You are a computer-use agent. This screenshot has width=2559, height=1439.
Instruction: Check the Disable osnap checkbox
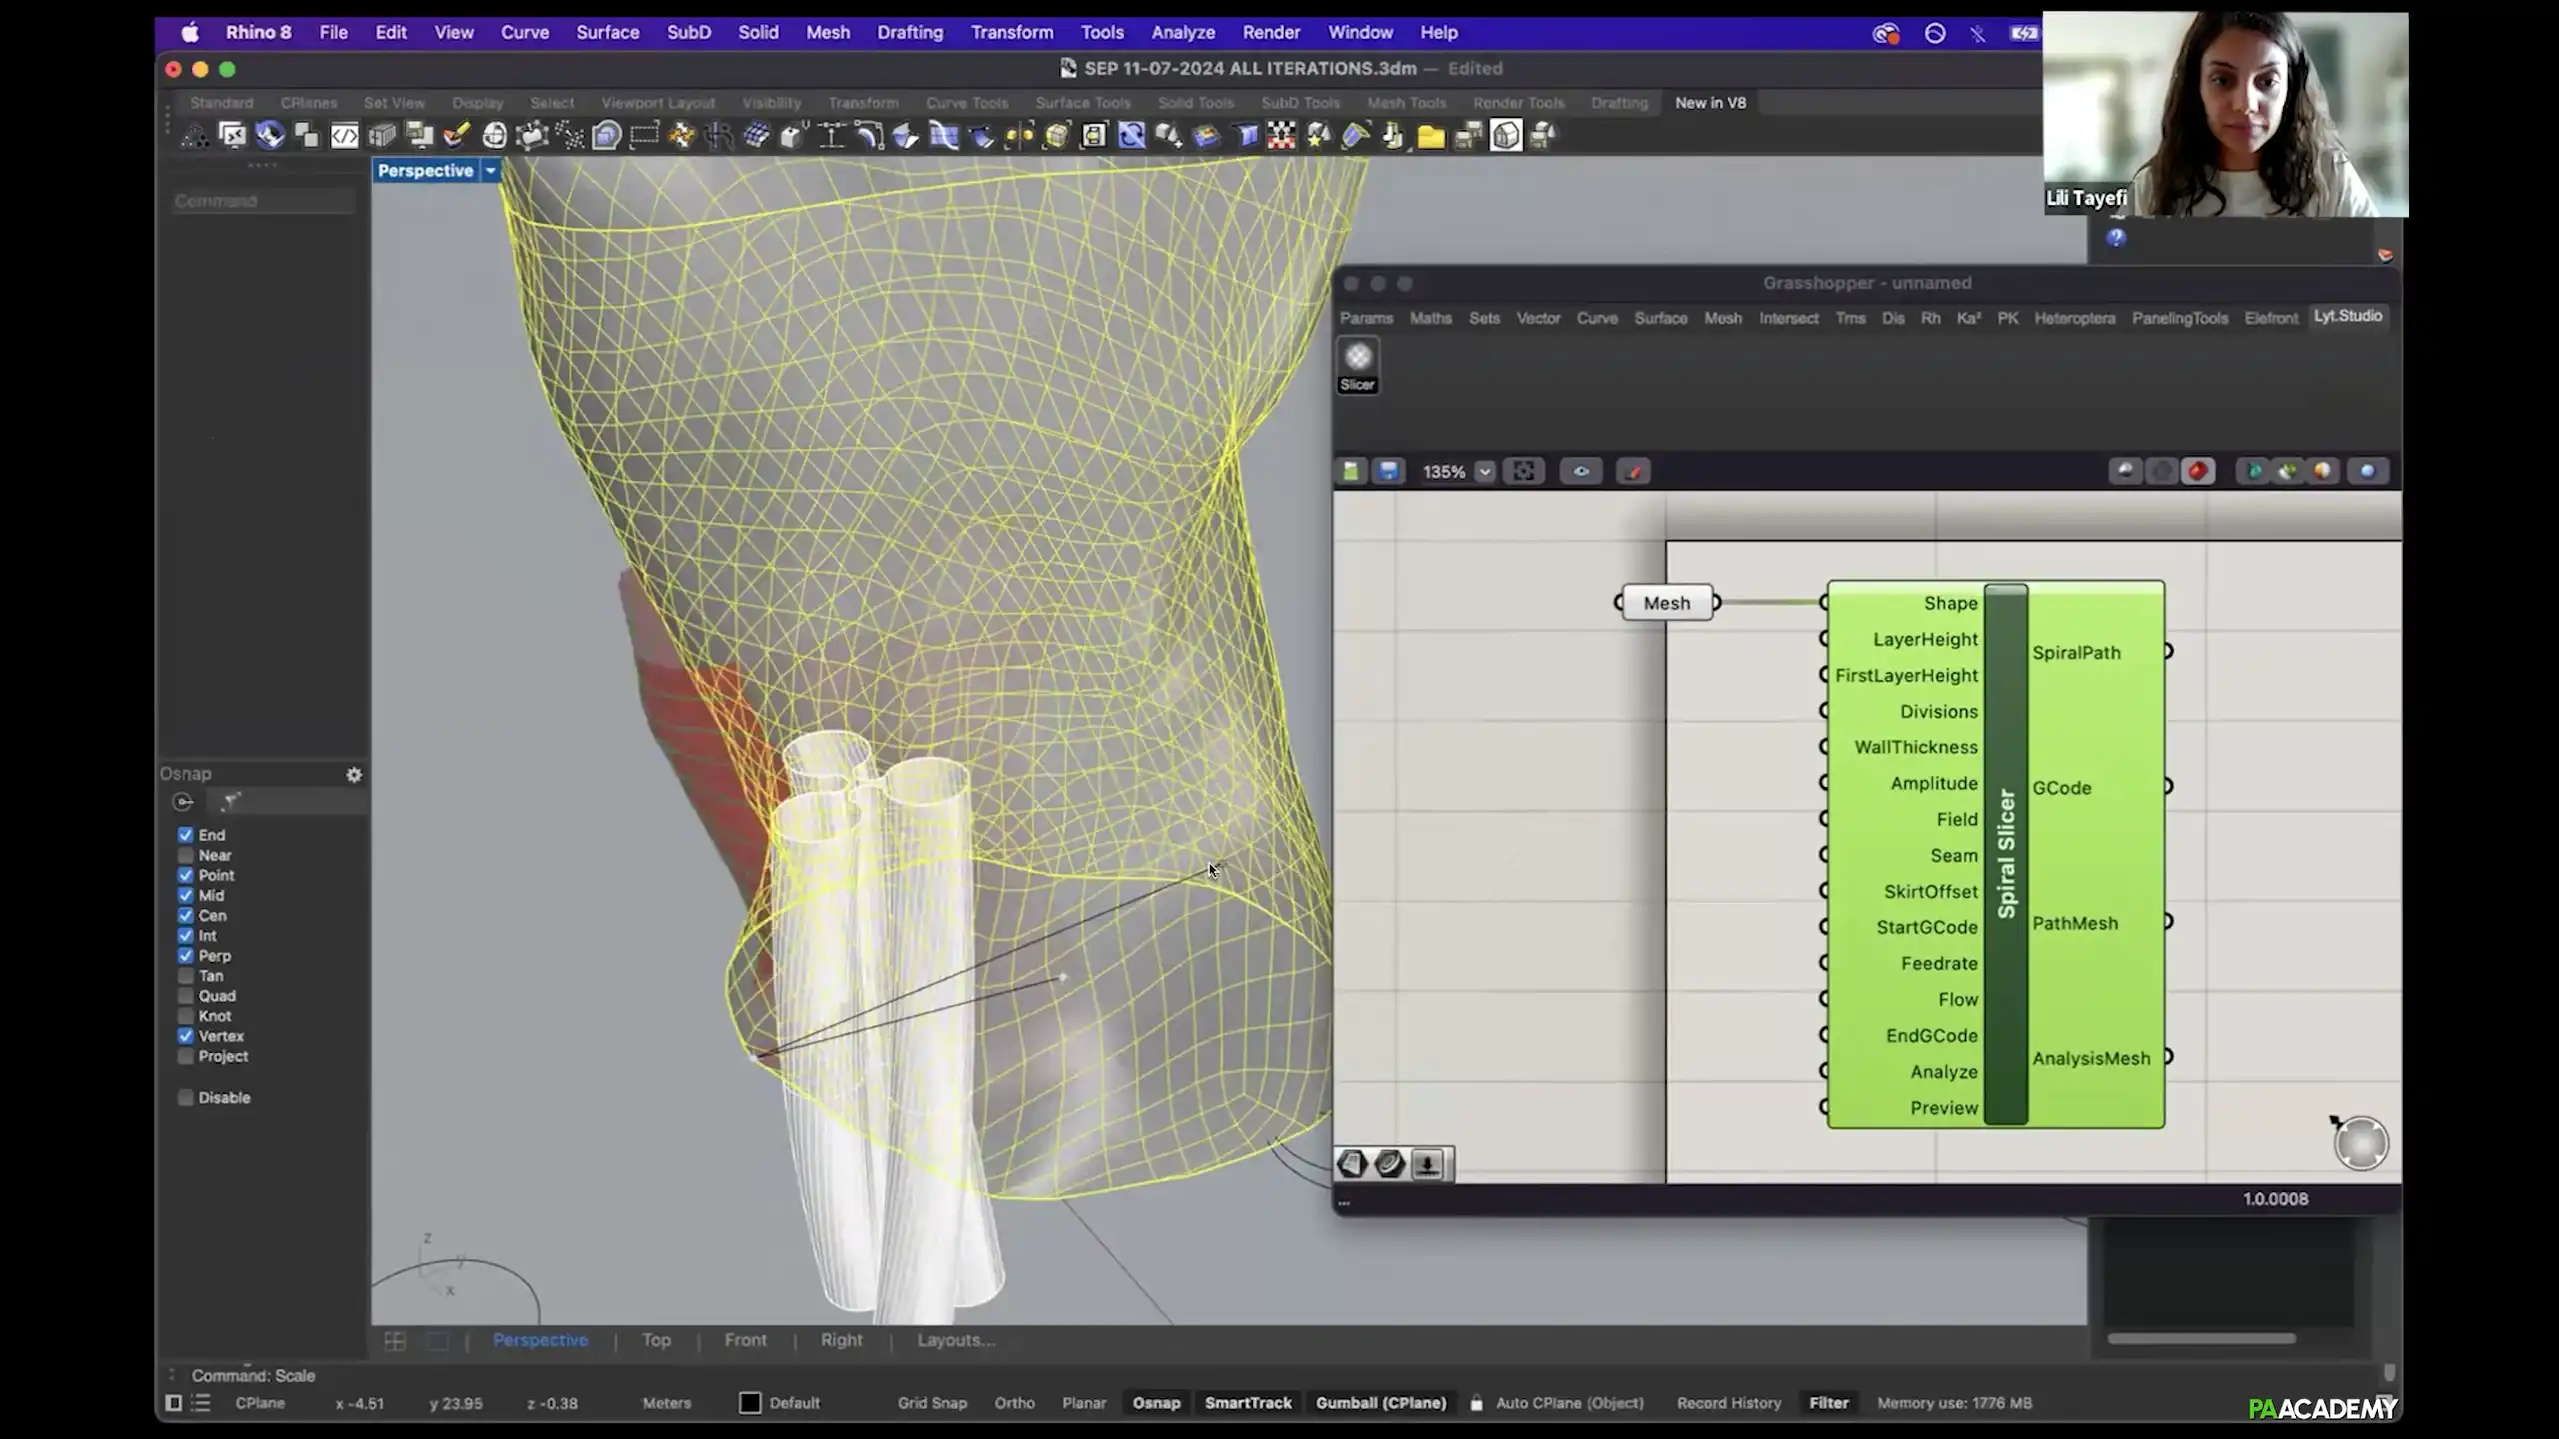tap(186, 1097)
